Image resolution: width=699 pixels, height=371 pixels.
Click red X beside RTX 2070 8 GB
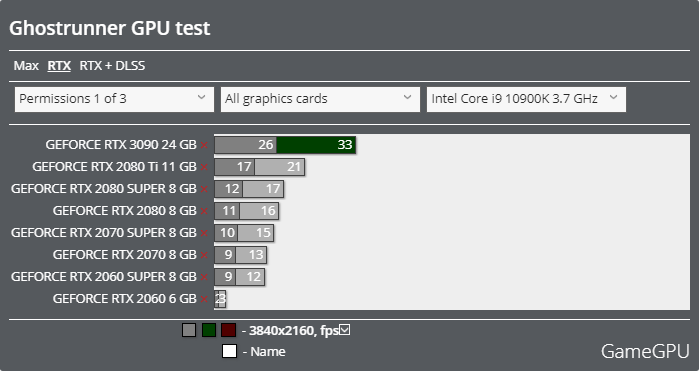[x=204, y=255]
